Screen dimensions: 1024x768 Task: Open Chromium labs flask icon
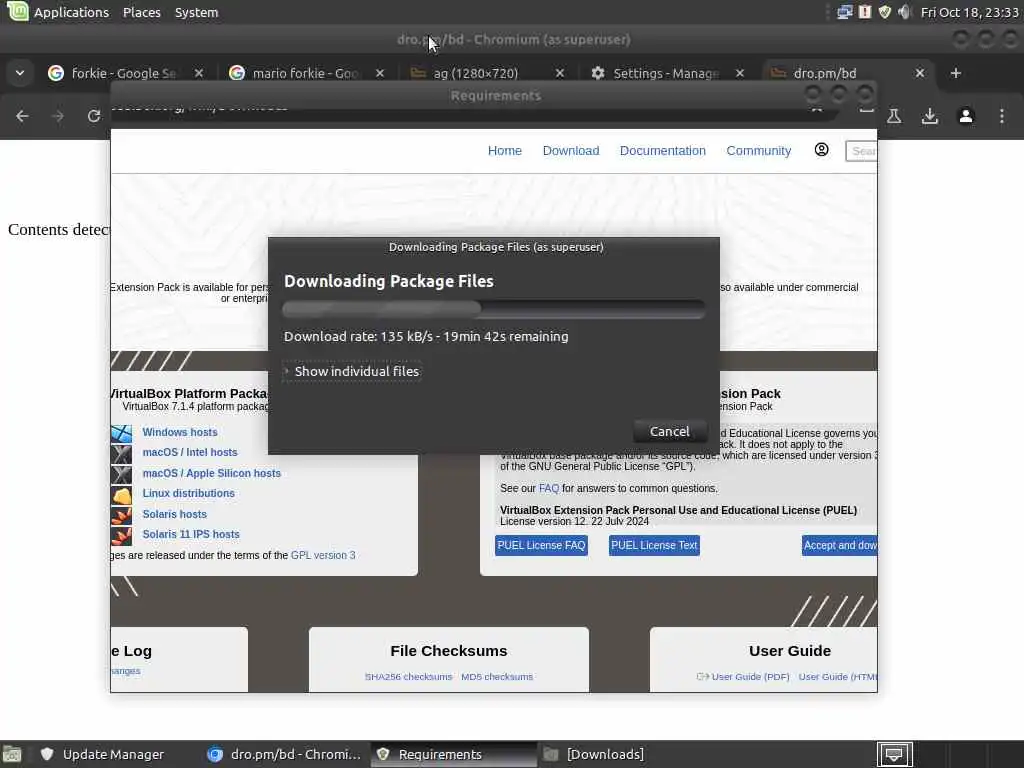pyautogui.click(x=894, y=116)
